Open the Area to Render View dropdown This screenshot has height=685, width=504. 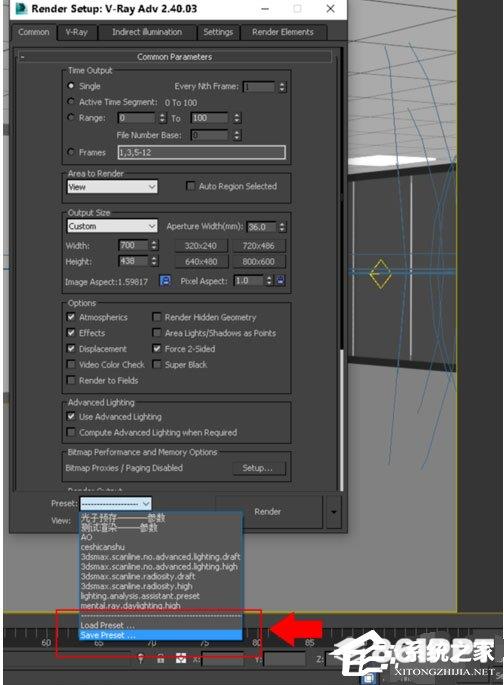point(112,187)
